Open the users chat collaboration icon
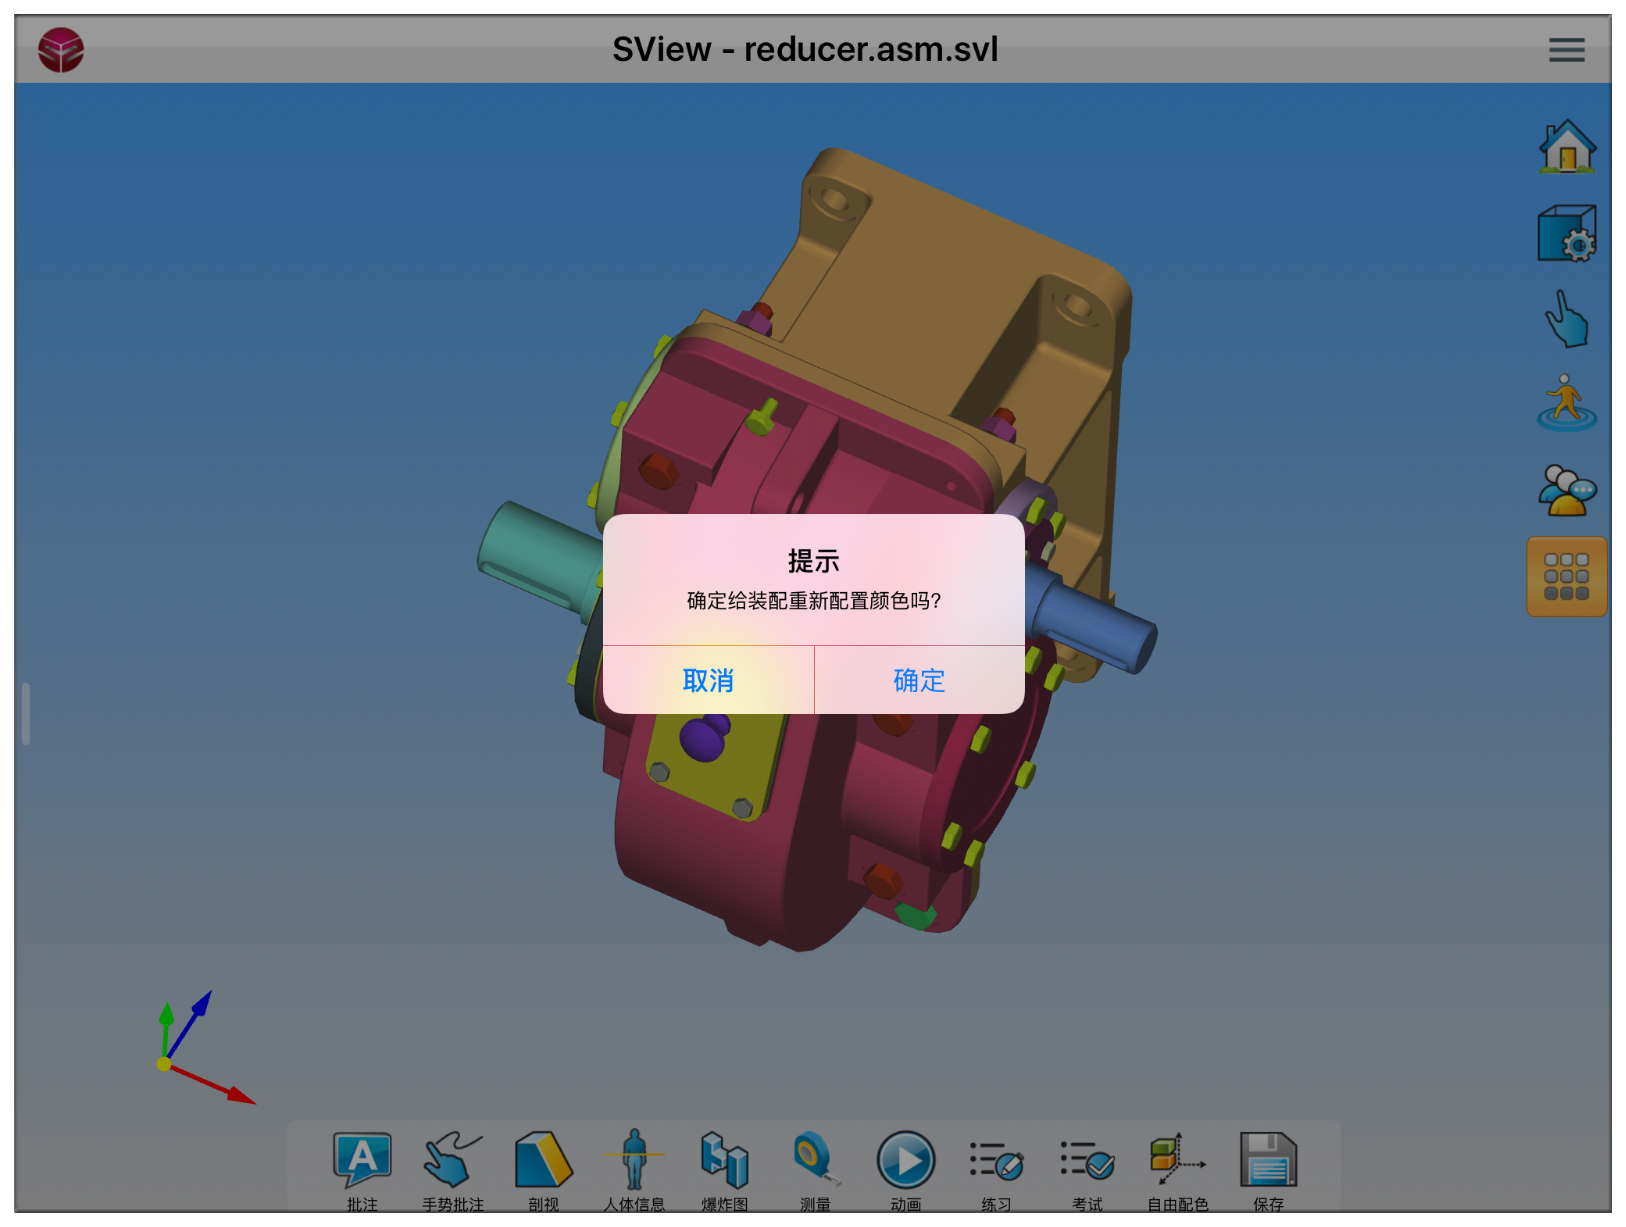 [1566, 490]
